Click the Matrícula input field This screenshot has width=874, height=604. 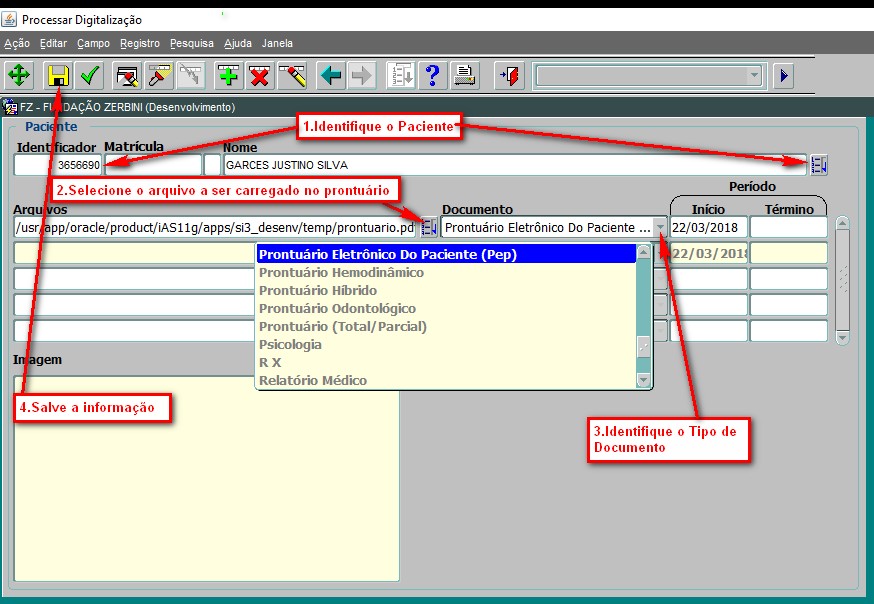[x=153, y=165]
